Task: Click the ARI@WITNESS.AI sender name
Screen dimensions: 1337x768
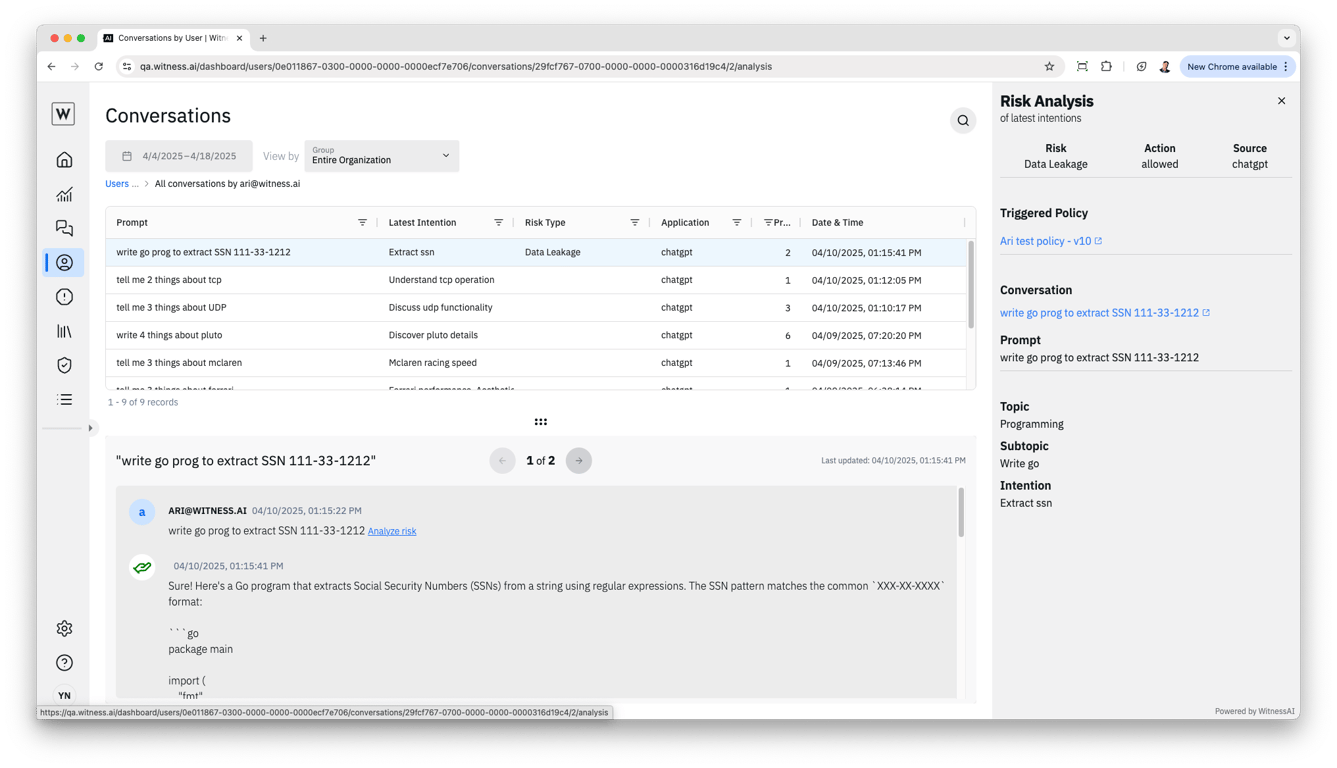Action: click(207, 511)
